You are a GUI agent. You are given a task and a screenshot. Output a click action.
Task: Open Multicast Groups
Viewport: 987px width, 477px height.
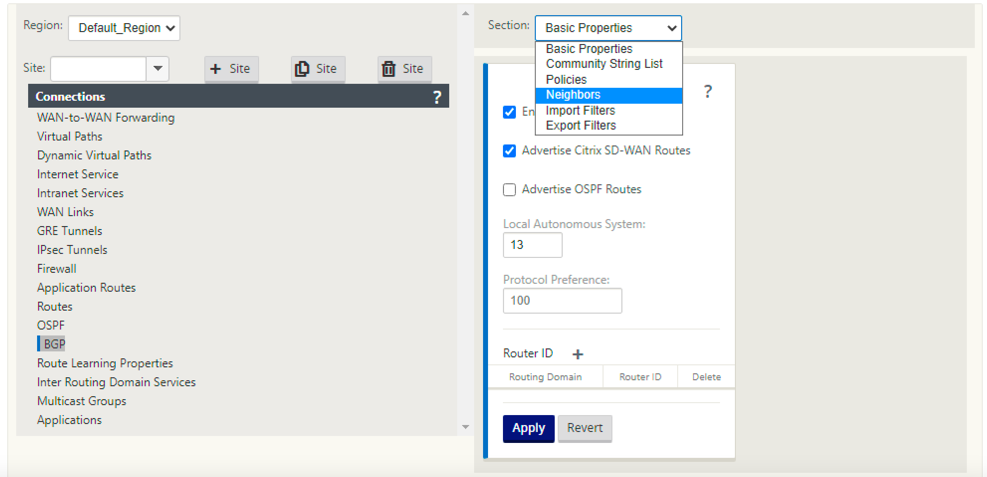tap(82, 401)
